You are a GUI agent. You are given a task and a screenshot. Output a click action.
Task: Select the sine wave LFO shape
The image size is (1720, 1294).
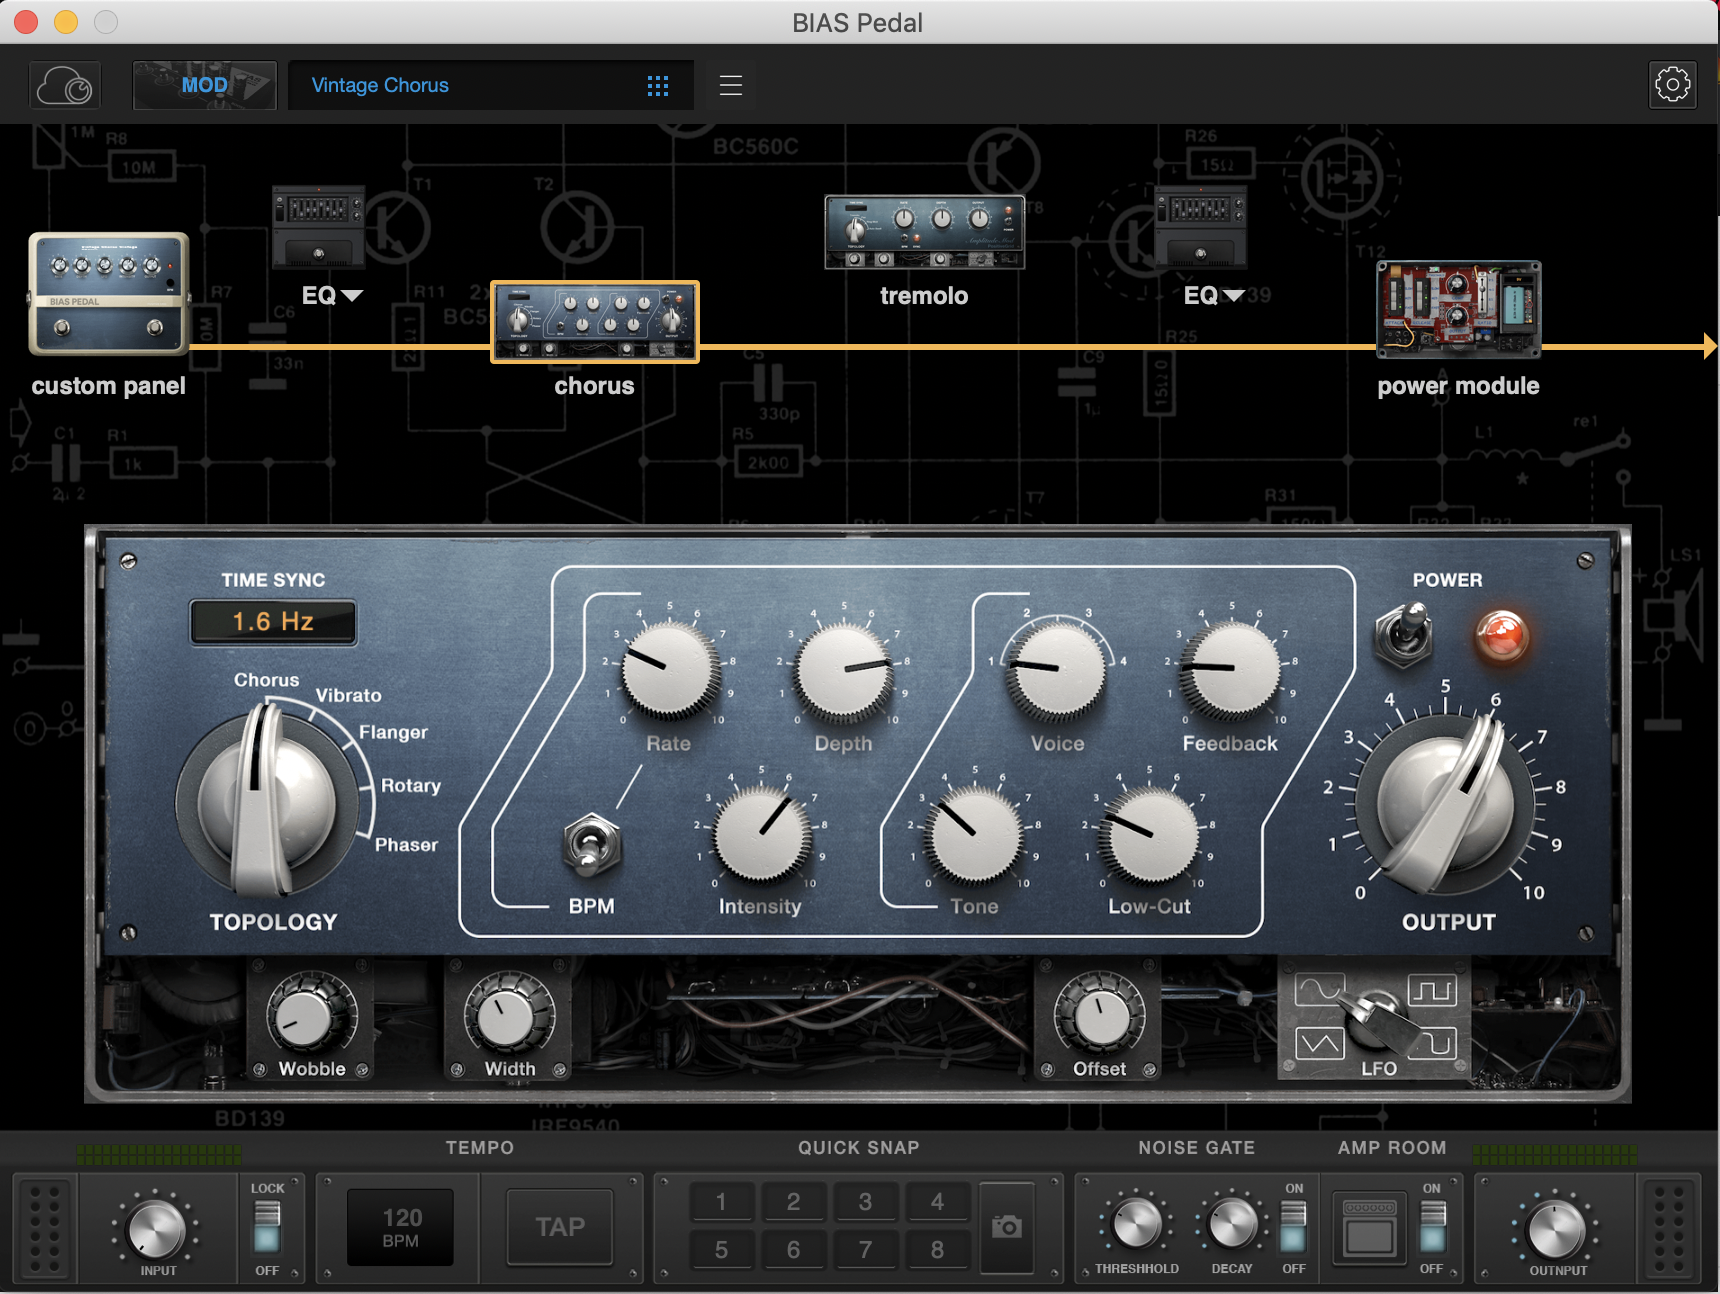1318,990
